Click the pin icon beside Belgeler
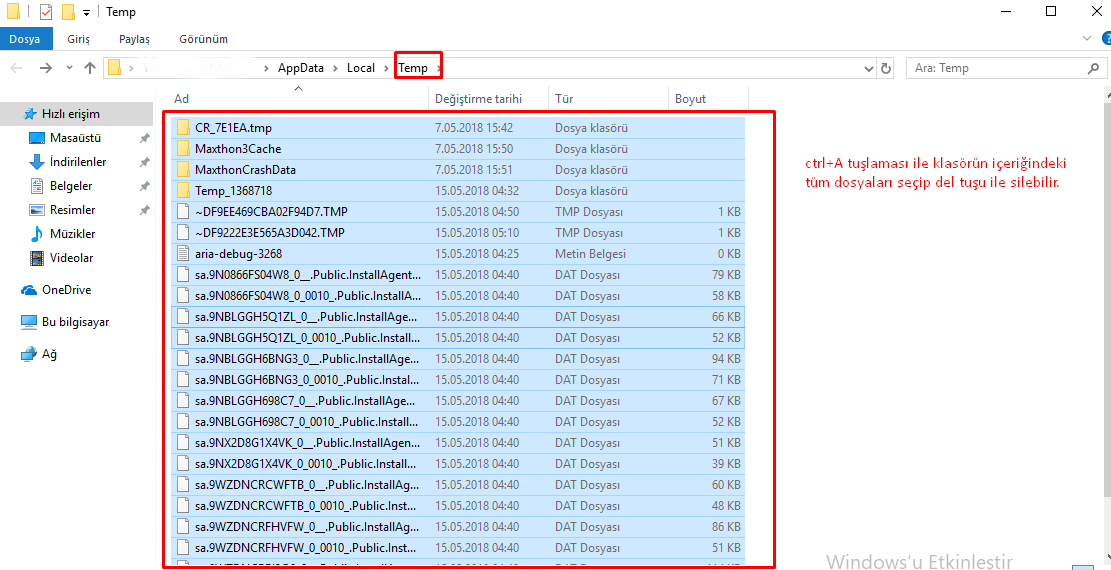Screen dimensions: 1111x570 point(145,186)
